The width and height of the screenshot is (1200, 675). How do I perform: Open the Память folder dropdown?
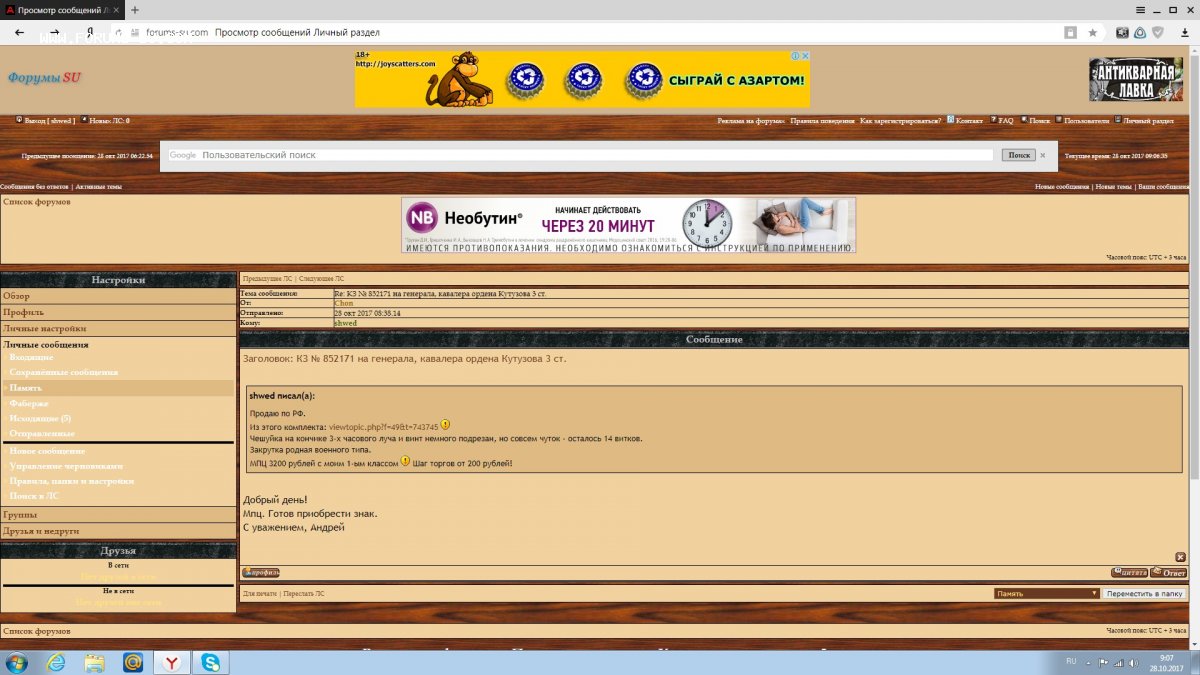[1047, 593]
